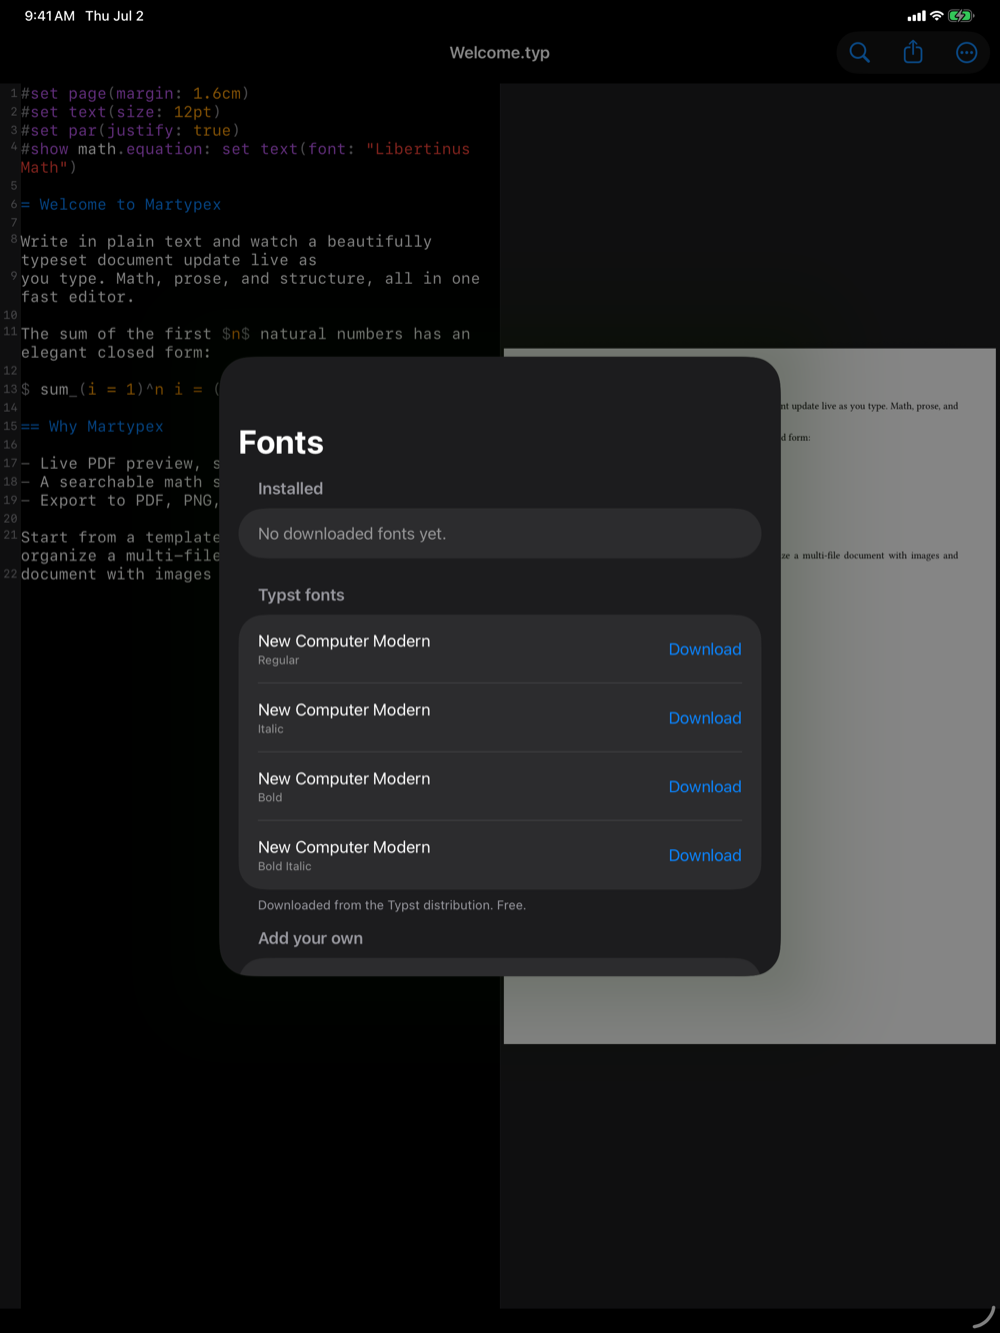Select the Welcome.typ document title
This screenshot has width=1000, height=1333.
coord(500,53)
